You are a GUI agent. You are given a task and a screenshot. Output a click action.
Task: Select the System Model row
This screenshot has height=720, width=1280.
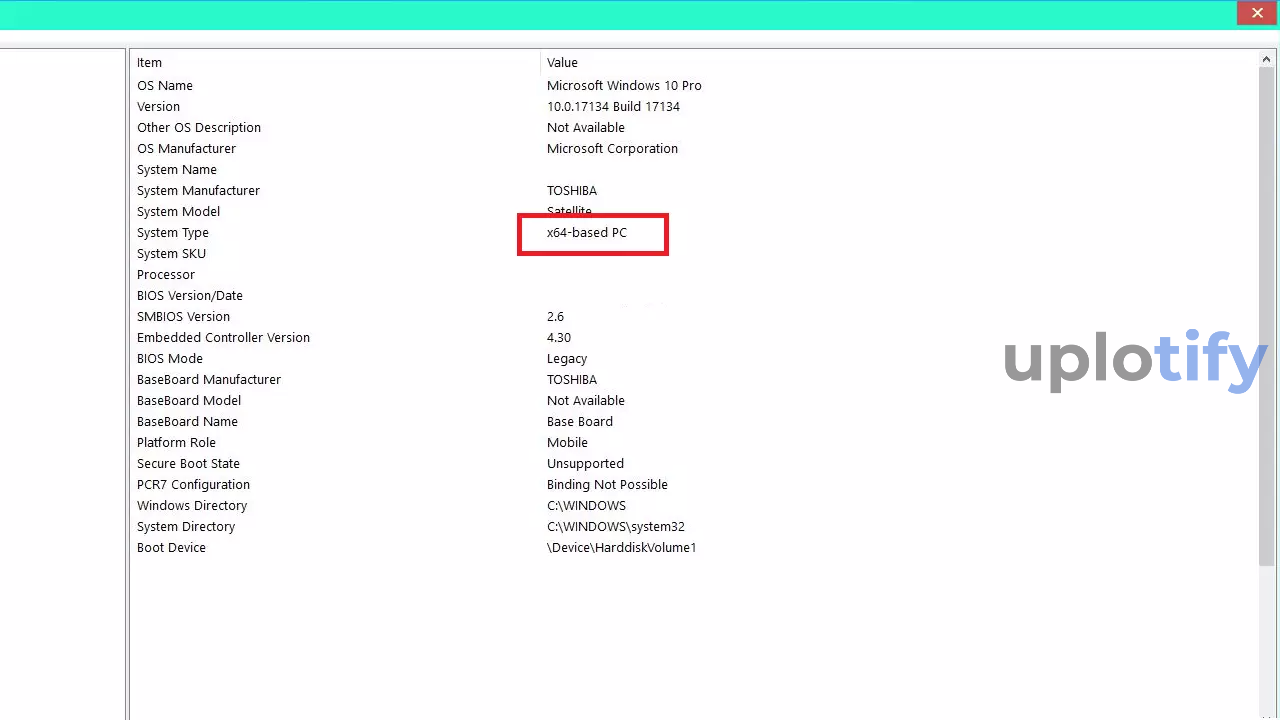694,211
